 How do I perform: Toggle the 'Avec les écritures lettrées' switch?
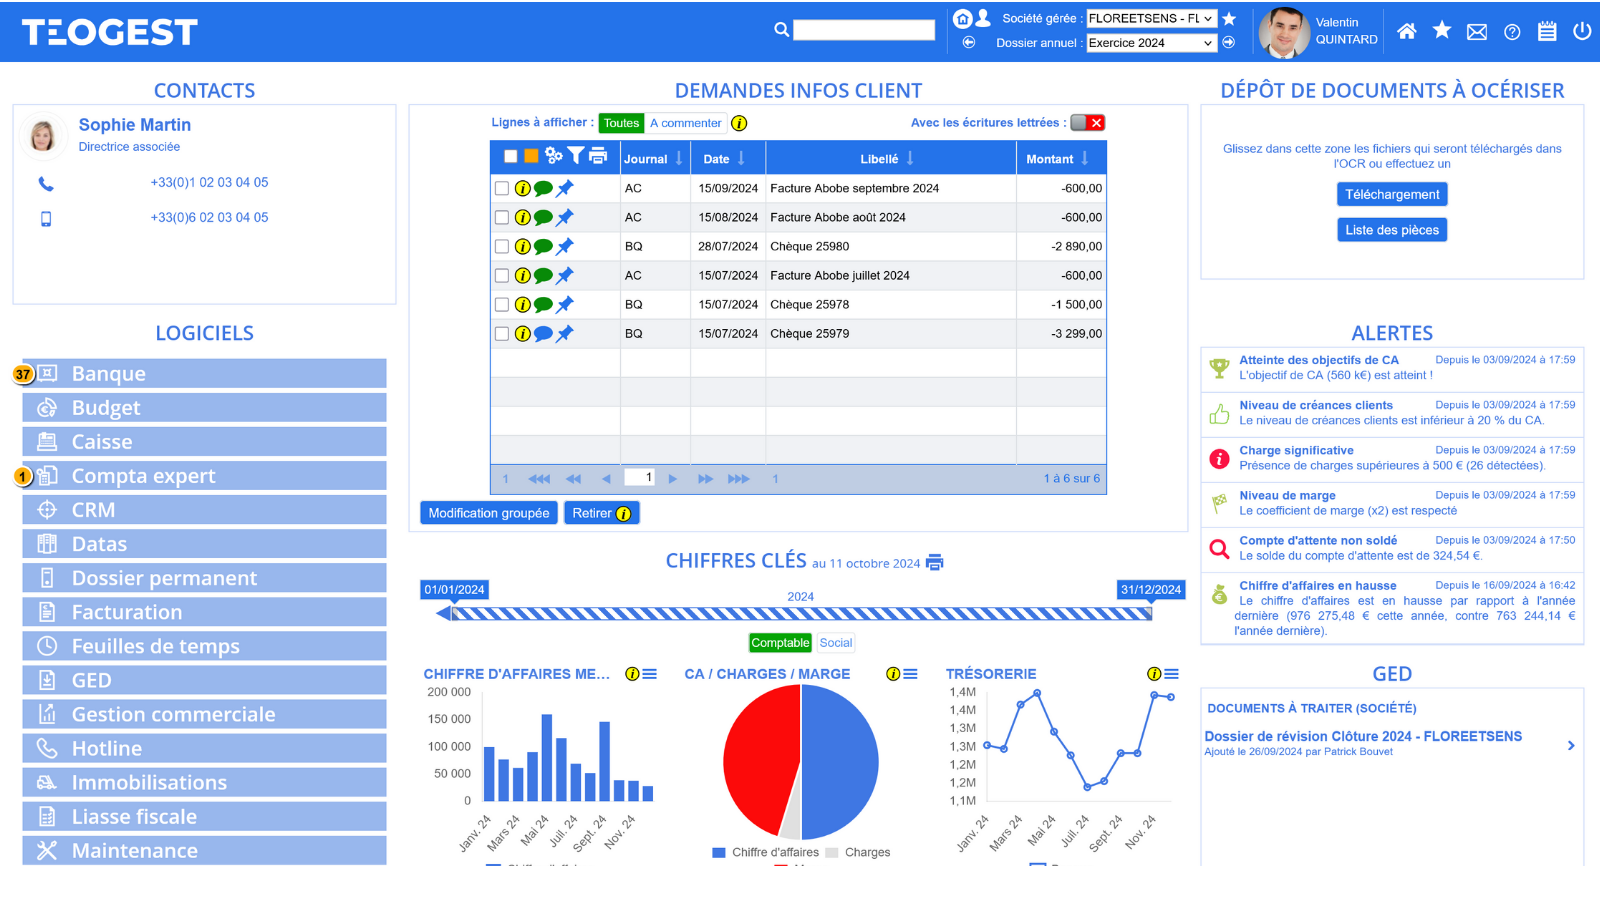(x=1087, y=123)
